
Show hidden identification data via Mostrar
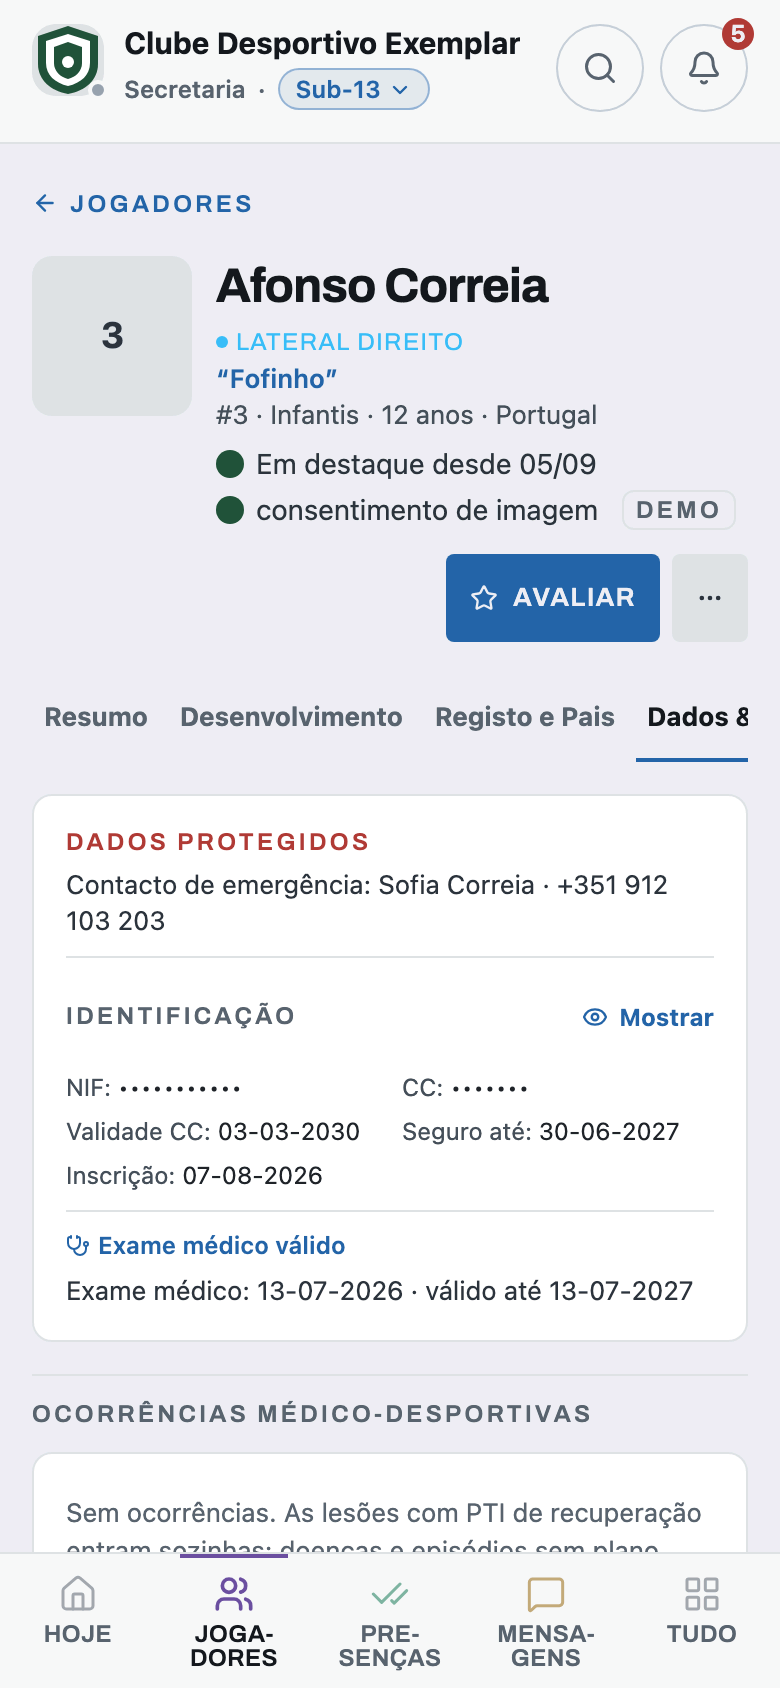click(648, 1018)
